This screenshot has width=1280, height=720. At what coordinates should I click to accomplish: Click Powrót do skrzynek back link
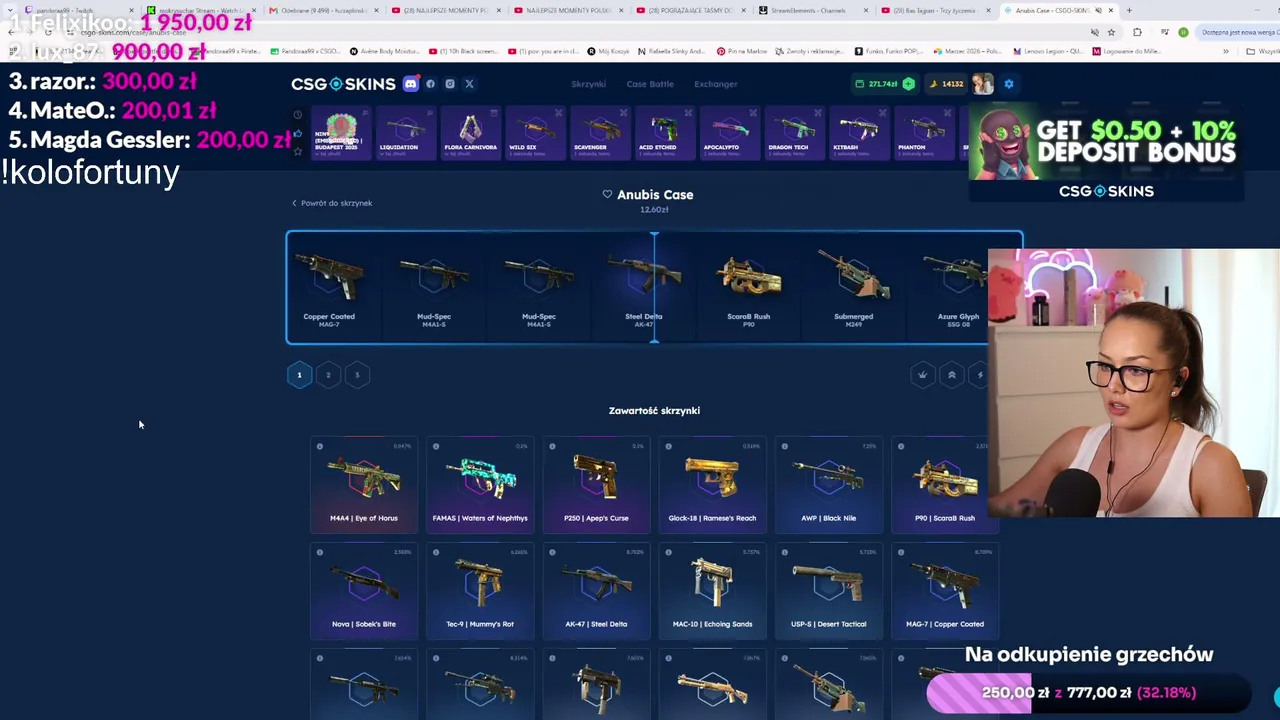[x=332, y=203]
